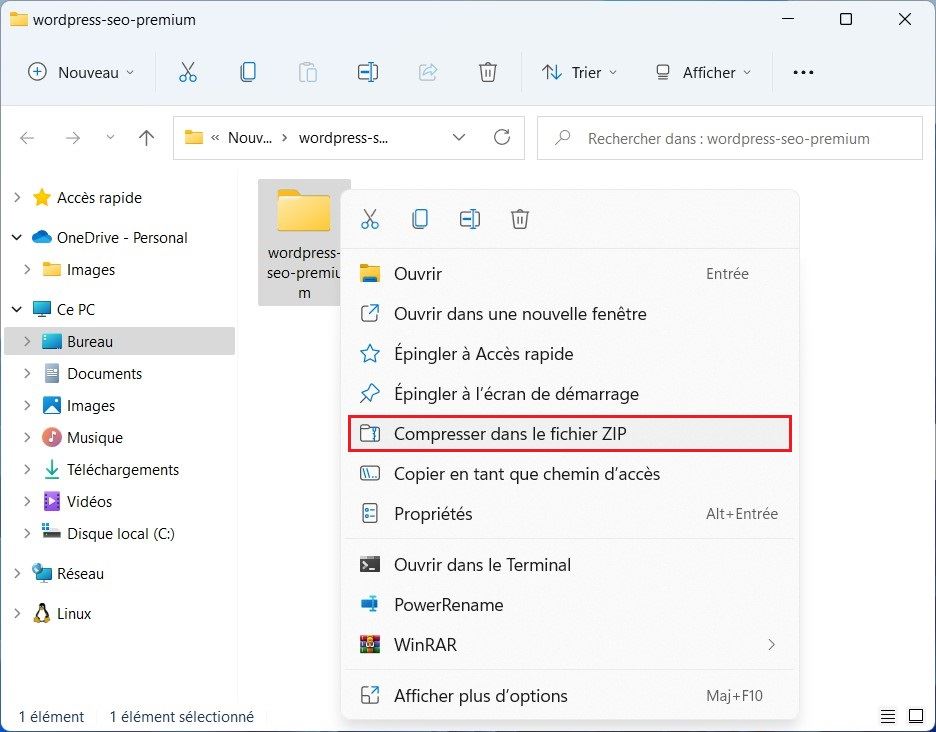Click the Nouv... breadcrumb in address bar
The image size is (936, 732).
coord(250,138)
